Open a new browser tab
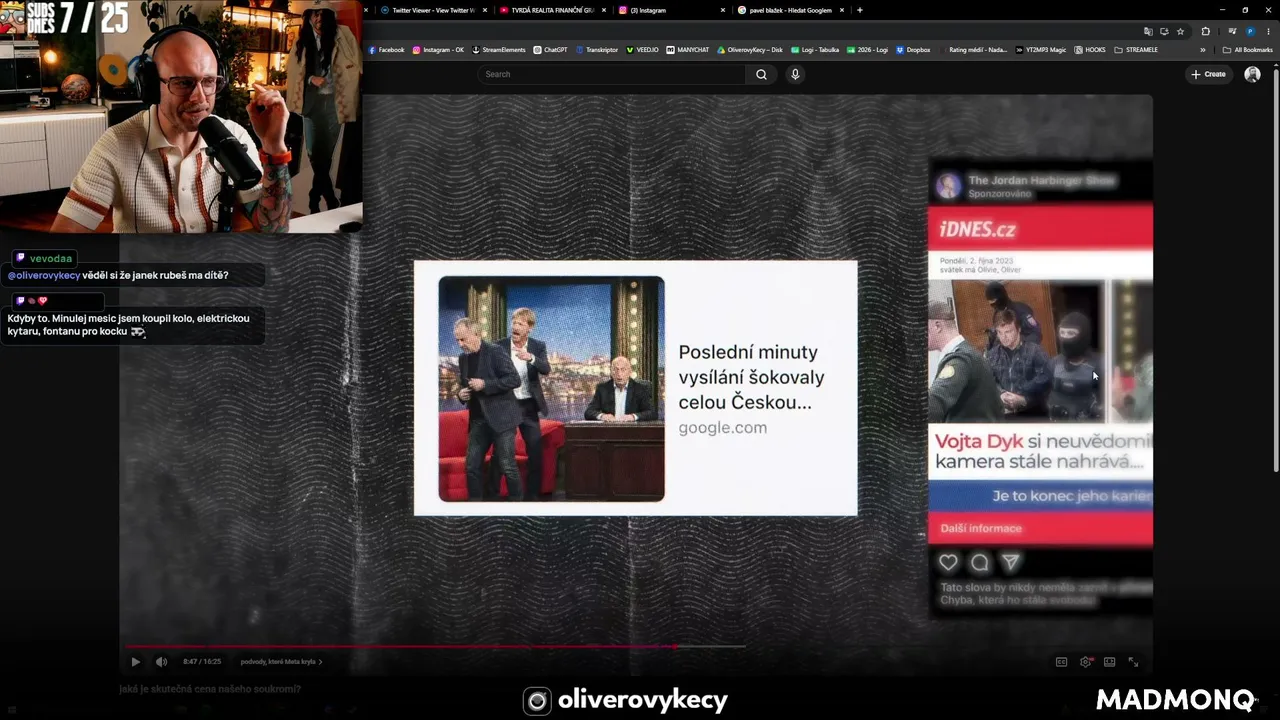This screenshot has height=720, width=1280. 860,10
